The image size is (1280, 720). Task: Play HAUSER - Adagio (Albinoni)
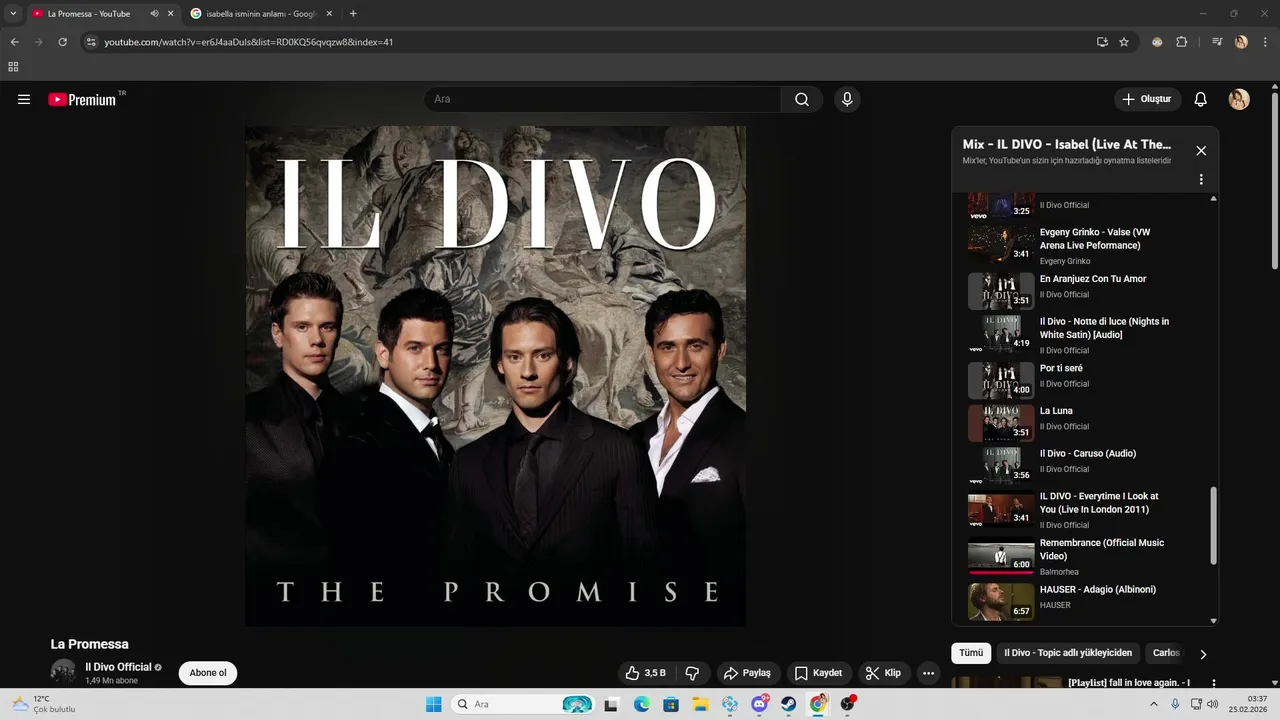click(x=1084, y=600)
